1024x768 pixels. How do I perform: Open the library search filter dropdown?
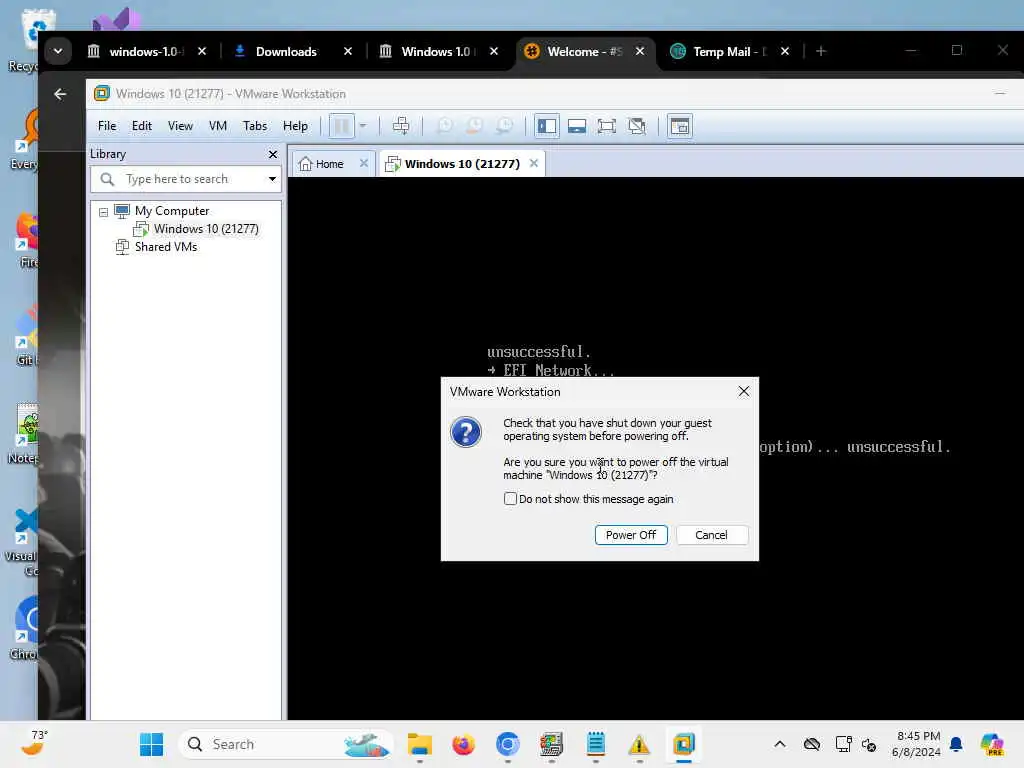272,179
